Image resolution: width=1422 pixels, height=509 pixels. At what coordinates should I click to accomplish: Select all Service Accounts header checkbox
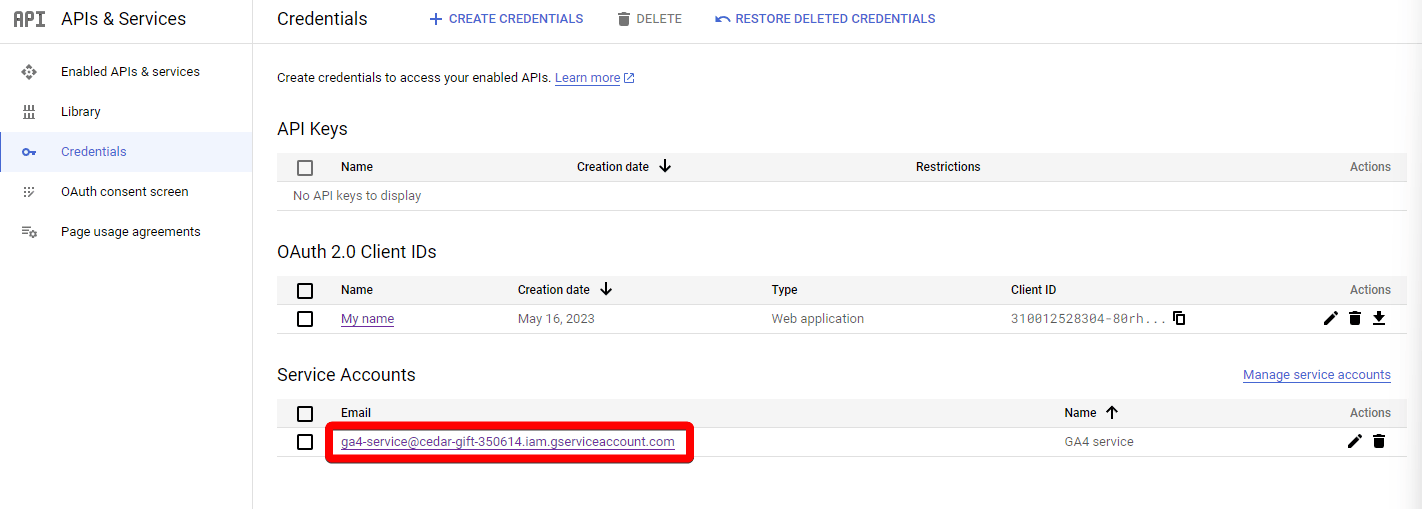pyautogui.click(x=305, y=414)
